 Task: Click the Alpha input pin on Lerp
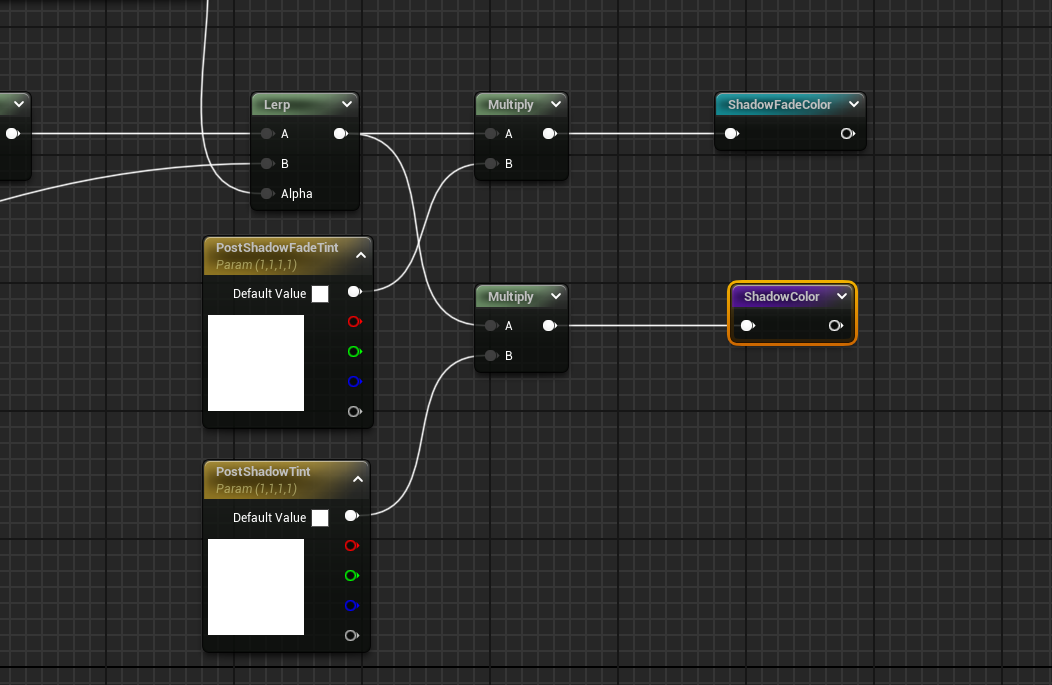tap(267, 194)
